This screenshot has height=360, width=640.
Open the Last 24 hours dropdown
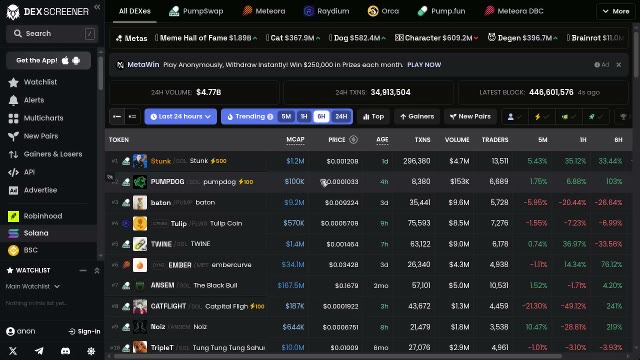click(180, 117)
